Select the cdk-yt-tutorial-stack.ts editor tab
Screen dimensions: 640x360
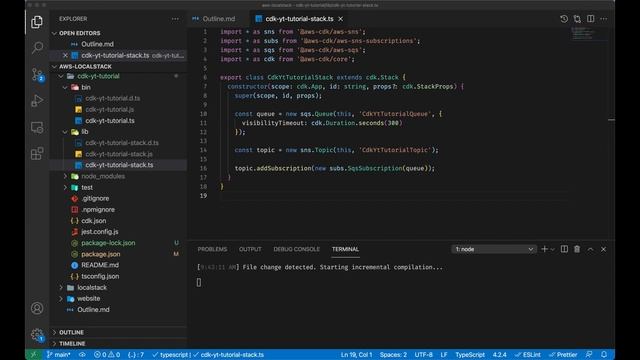coord(299,19)
